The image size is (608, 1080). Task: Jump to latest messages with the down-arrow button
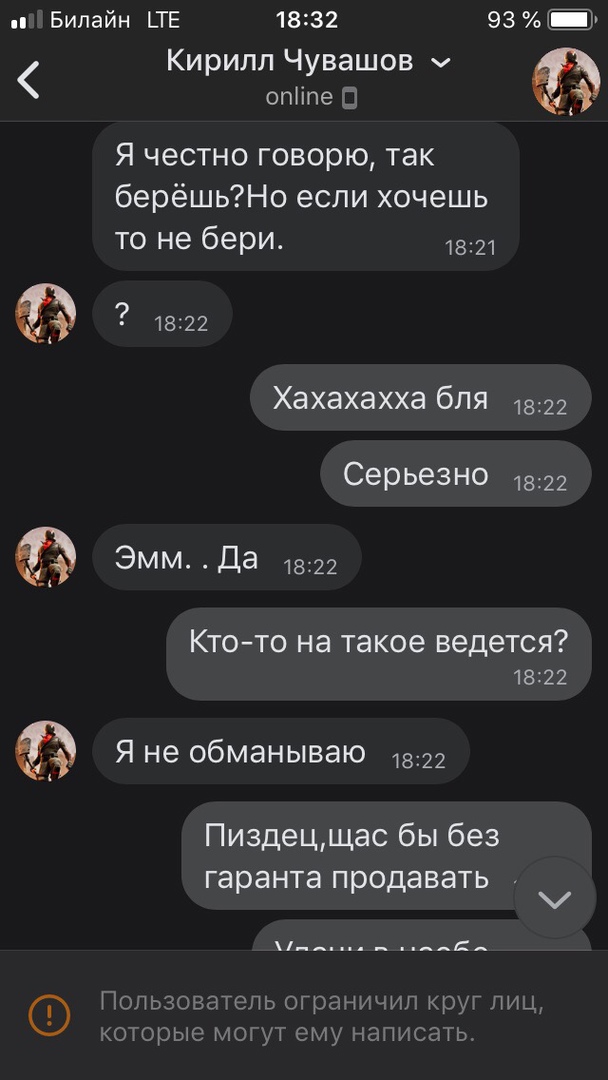(x=555, y=898)
